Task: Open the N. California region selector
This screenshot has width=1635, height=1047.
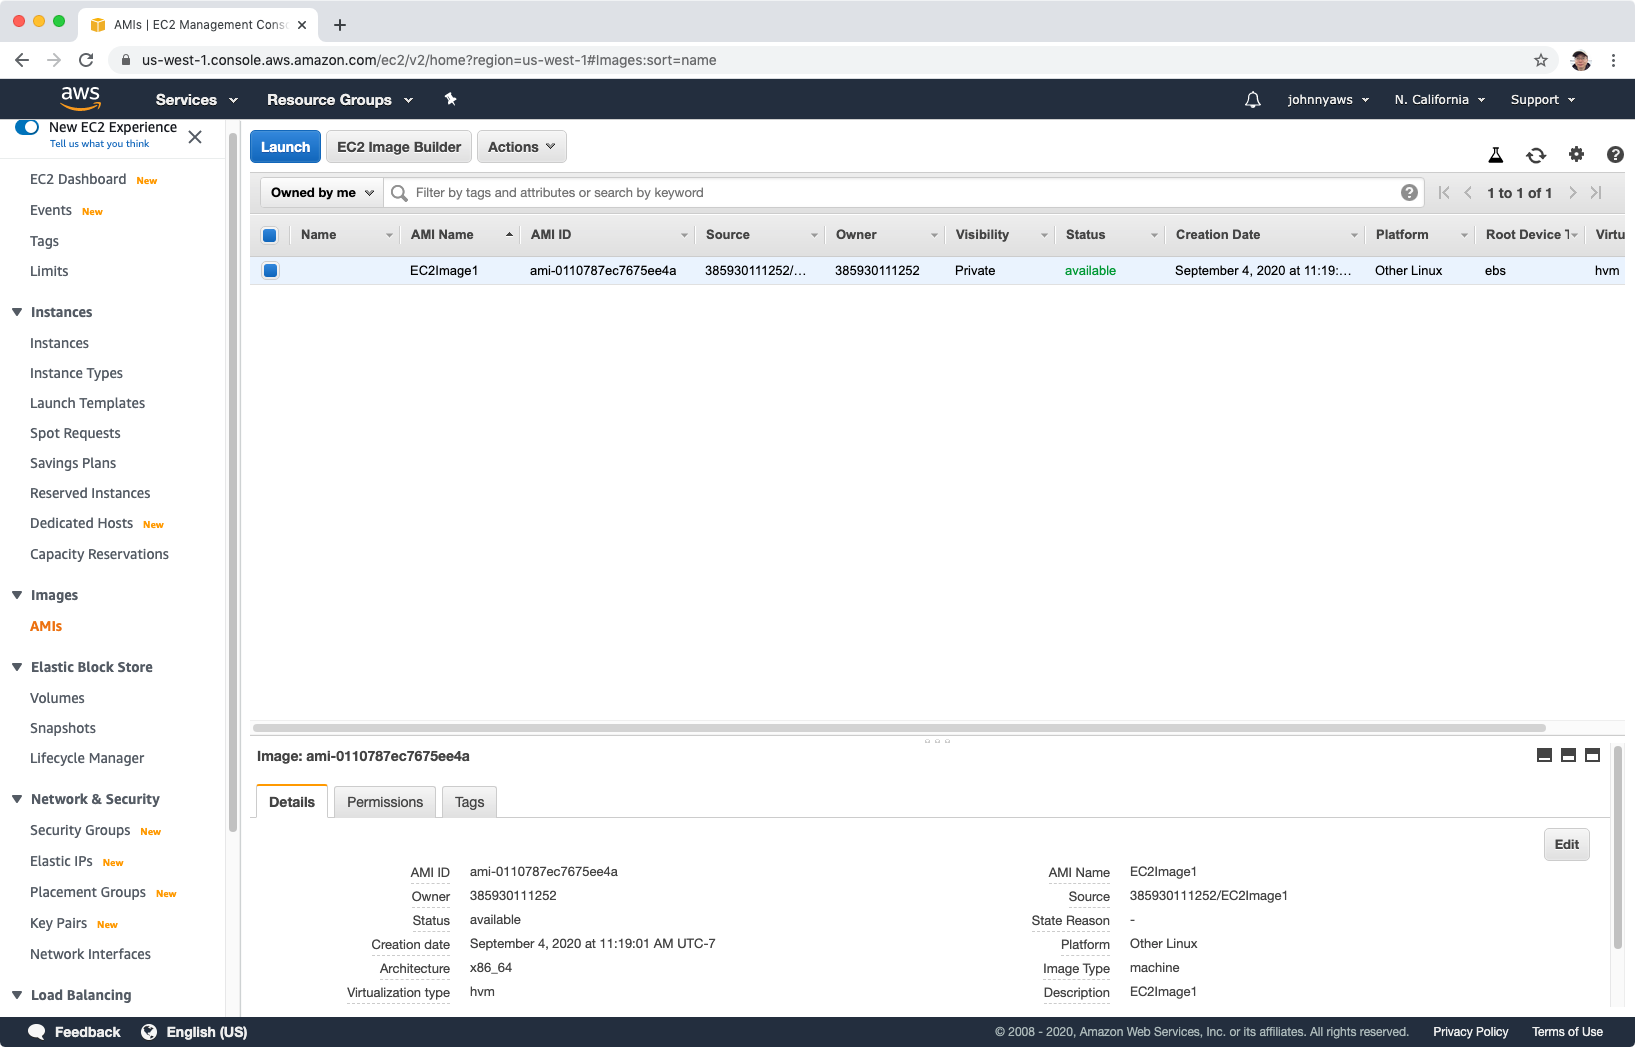Action: click(x=1440, y=100)
